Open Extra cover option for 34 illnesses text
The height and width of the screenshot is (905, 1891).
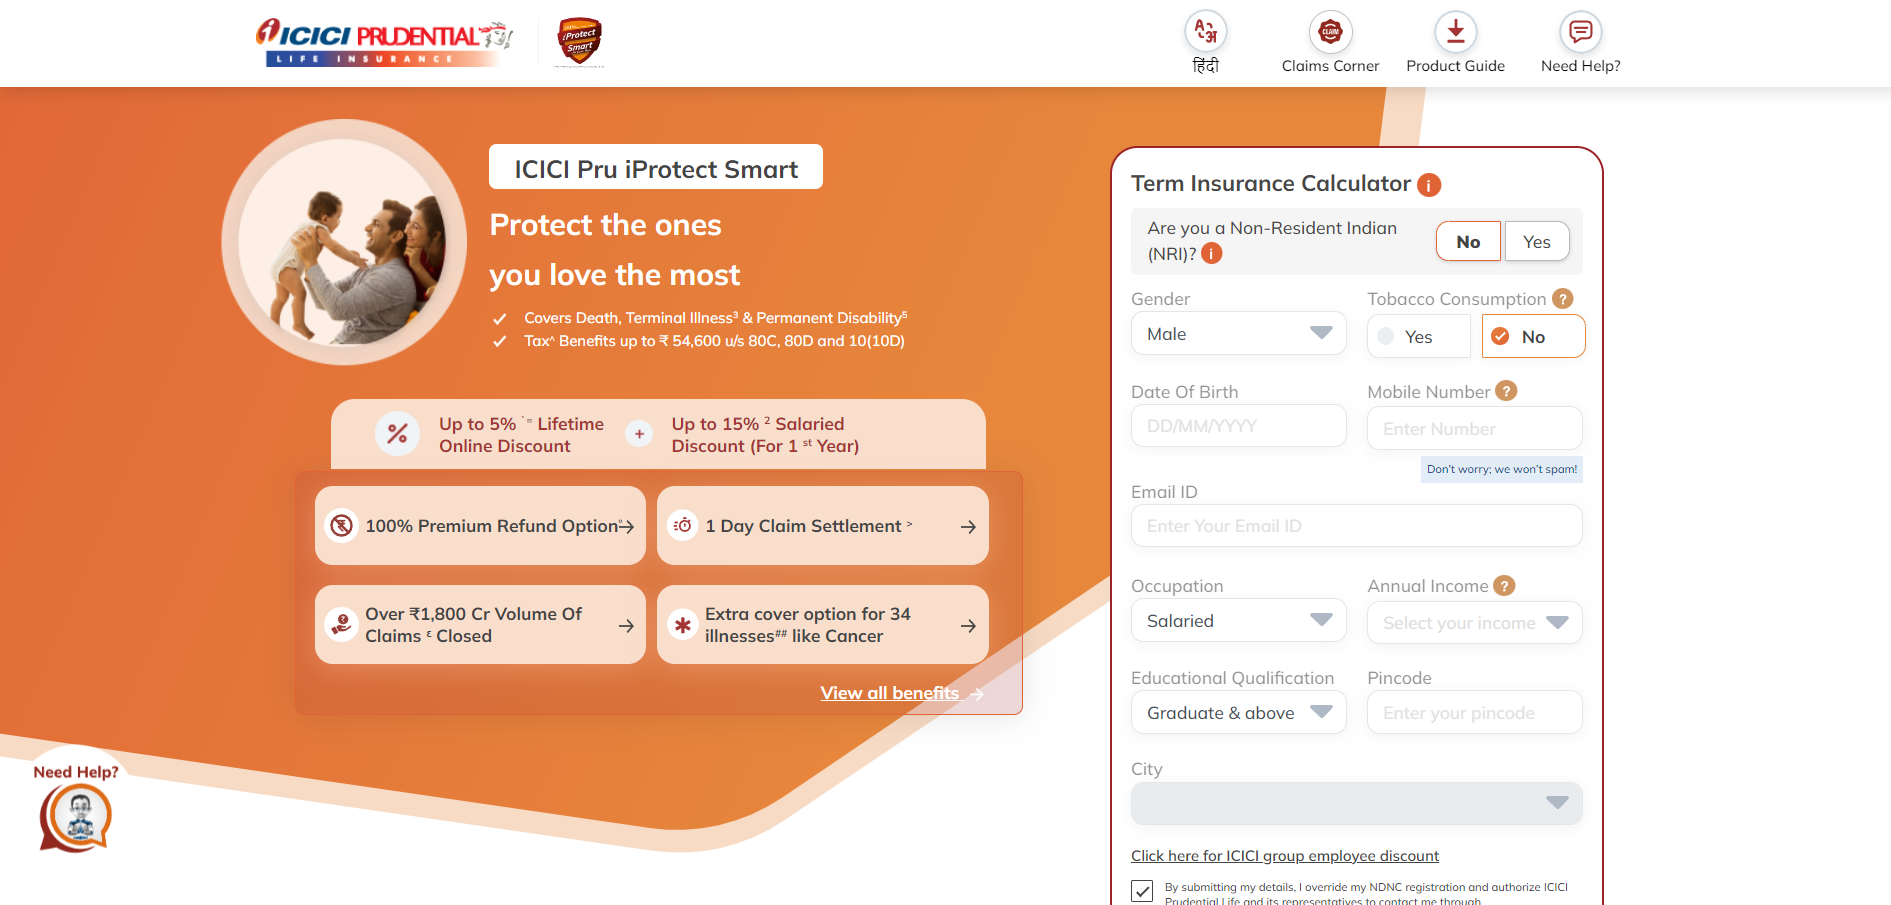click(x=807, y=625)
